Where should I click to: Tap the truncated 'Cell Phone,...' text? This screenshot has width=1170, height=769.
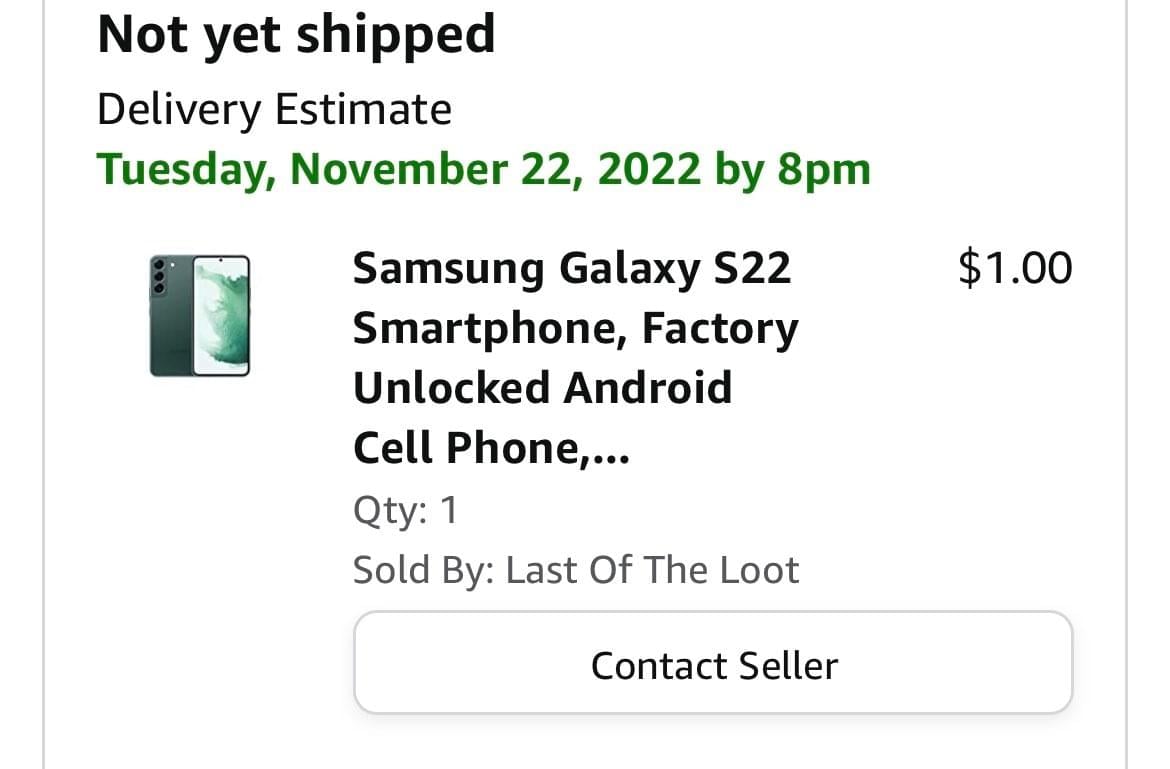pos(491,448)
